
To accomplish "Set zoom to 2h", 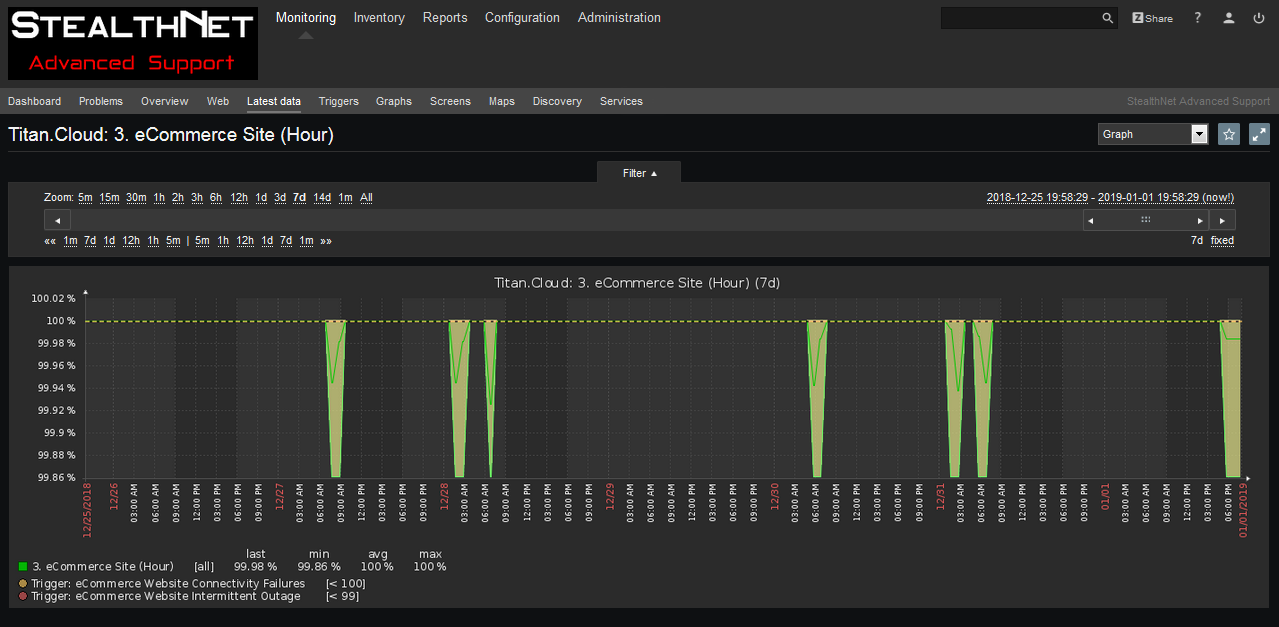I will coord(178,198).
